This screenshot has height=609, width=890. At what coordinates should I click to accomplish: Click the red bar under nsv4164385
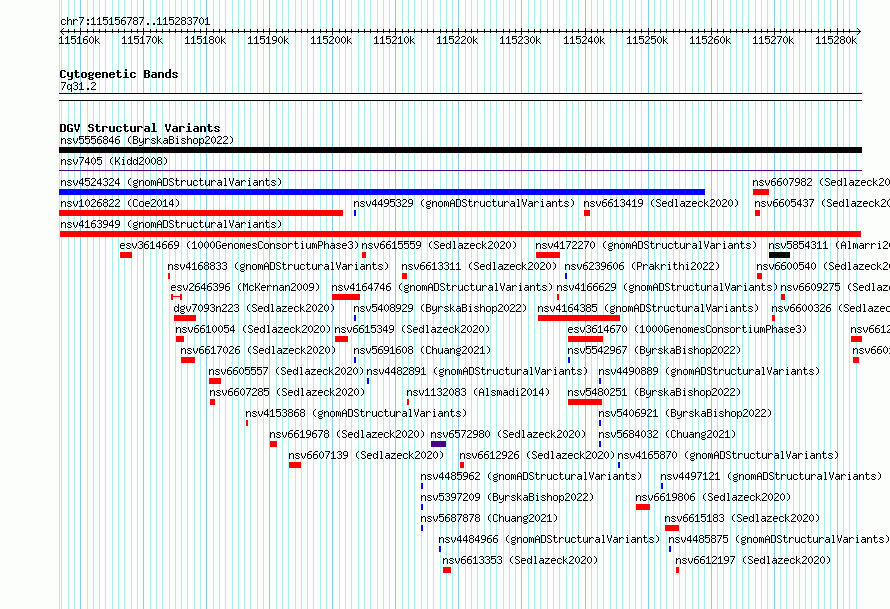coord(579,318)
